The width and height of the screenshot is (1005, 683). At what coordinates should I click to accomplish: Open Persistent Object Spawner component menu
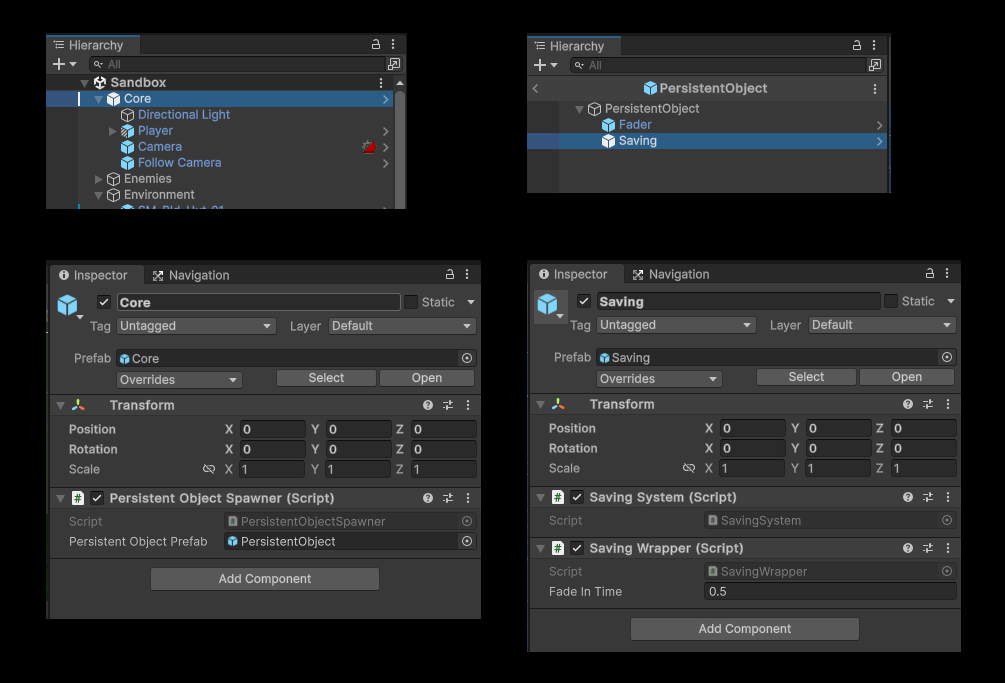pos(468,498)
